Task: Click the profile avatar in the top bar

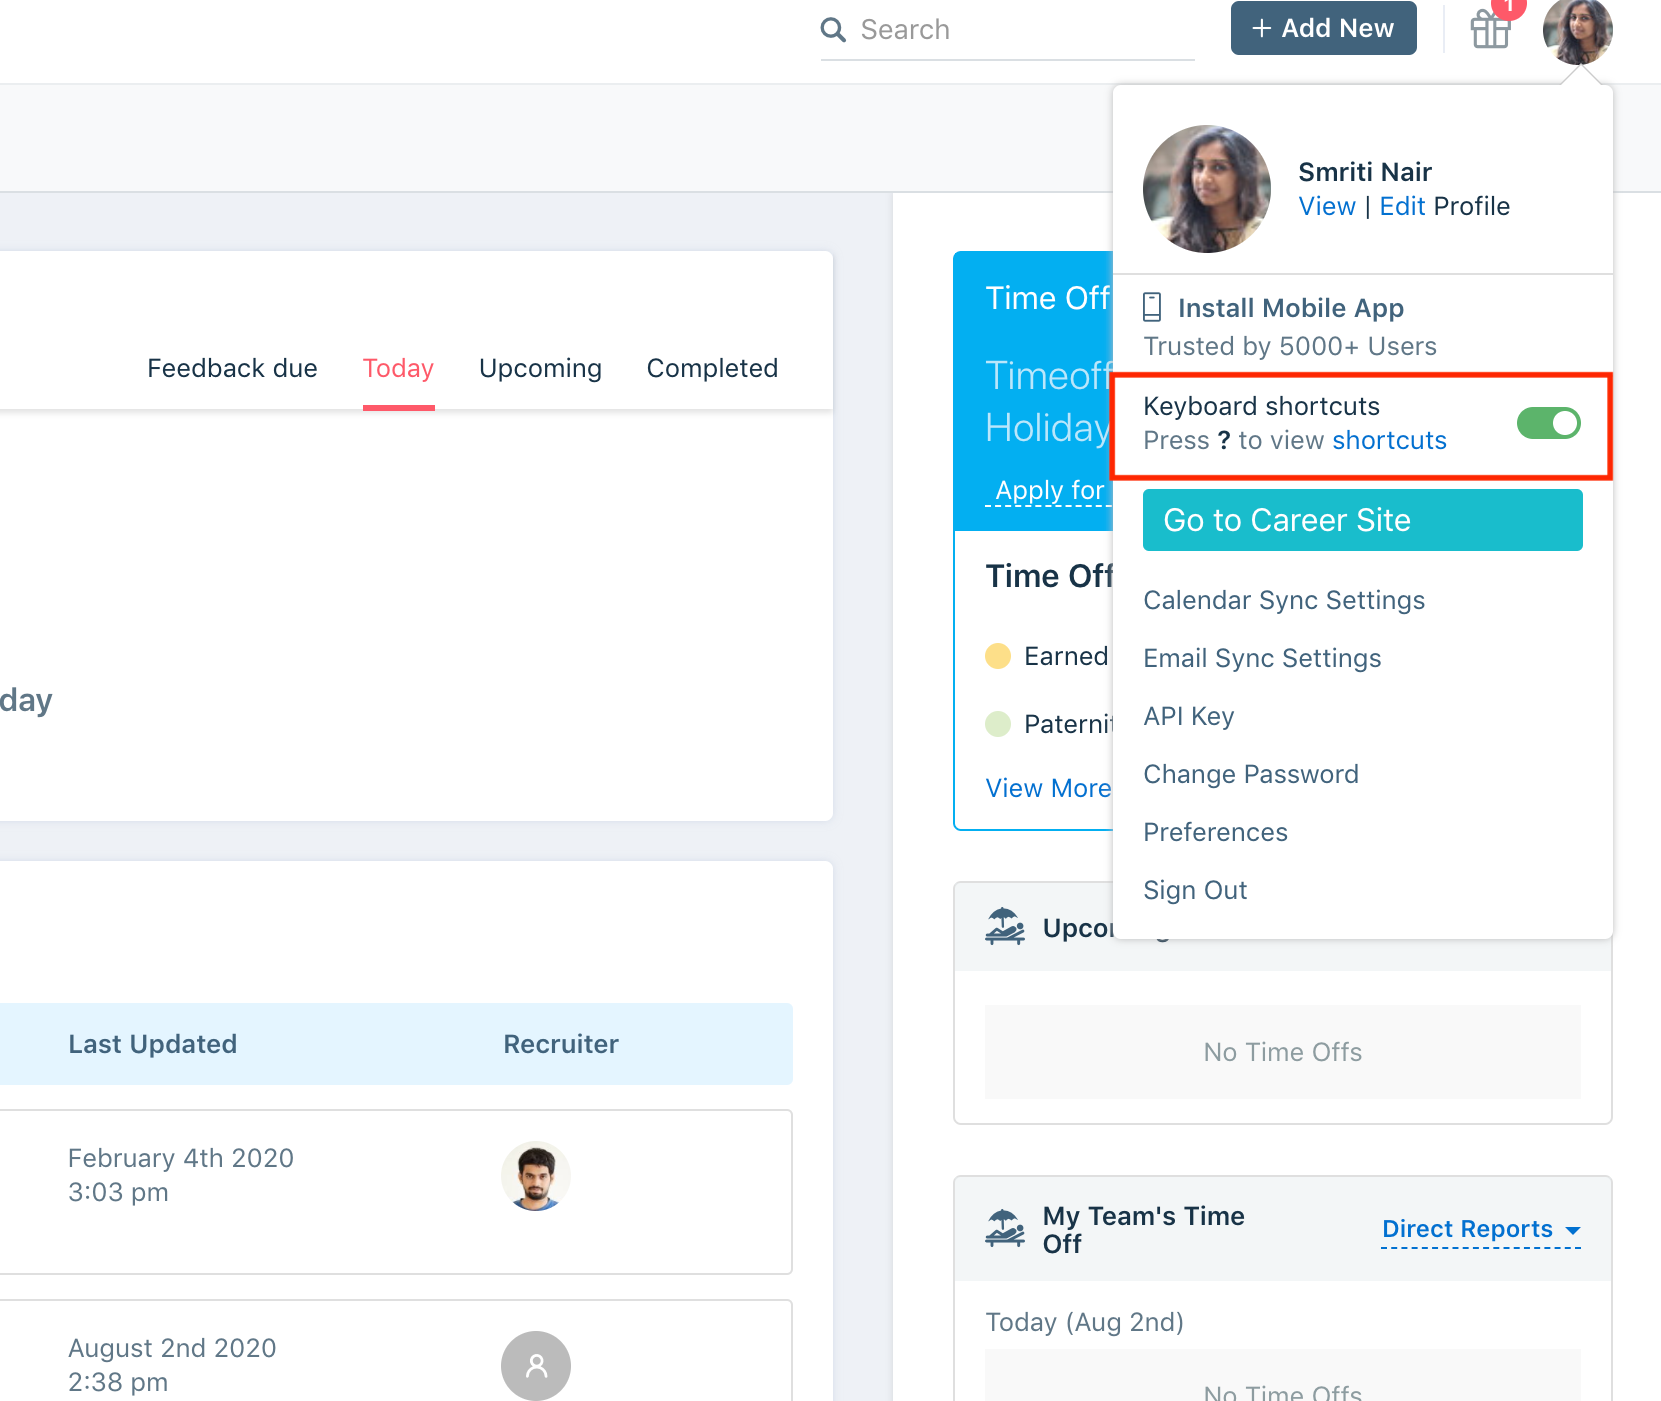Action: 1577,30
